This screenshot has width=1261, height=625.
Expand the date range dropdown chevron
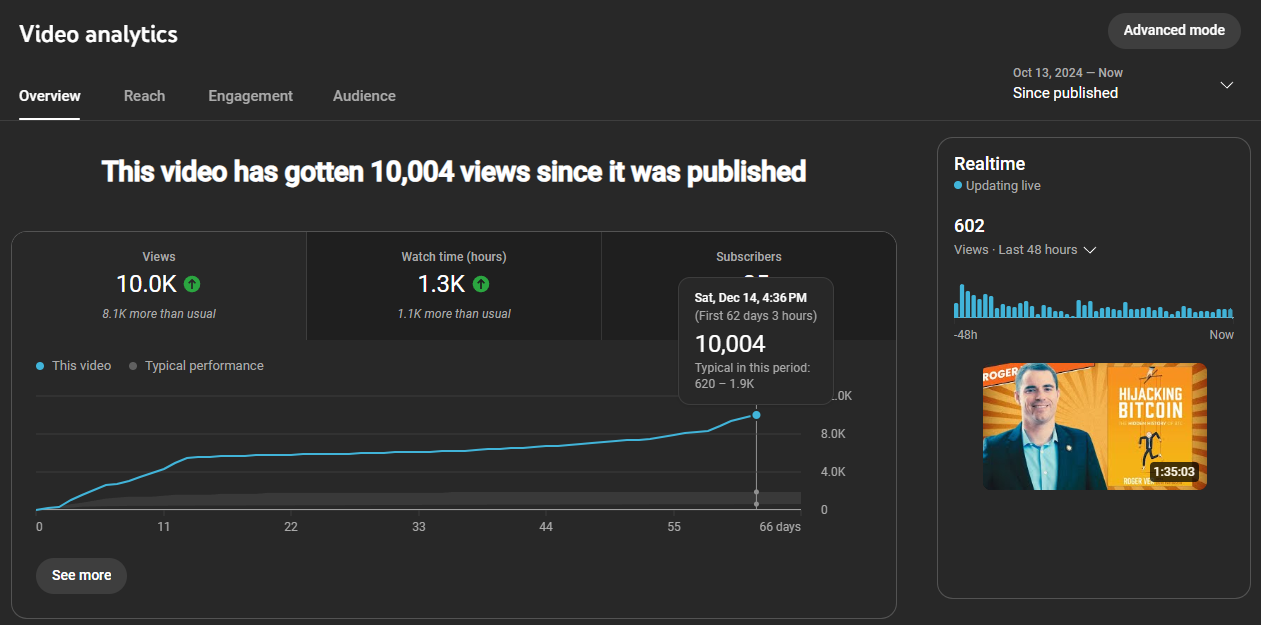[1227, 84]
